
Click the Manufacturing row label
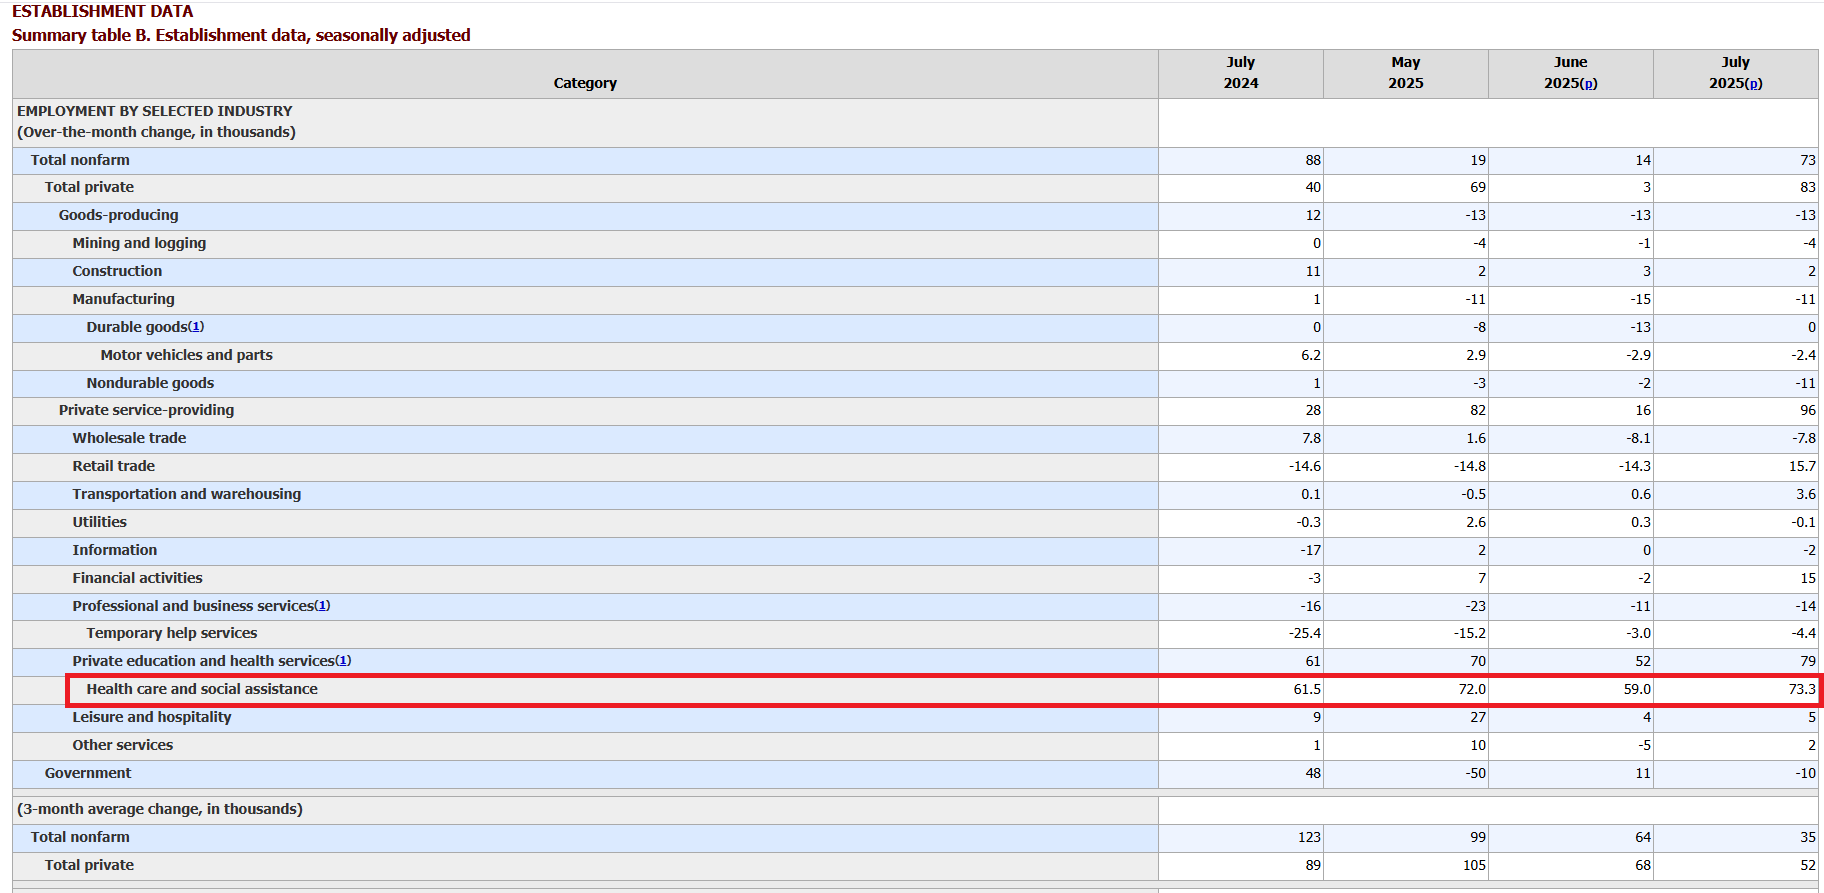coord(123,299)
